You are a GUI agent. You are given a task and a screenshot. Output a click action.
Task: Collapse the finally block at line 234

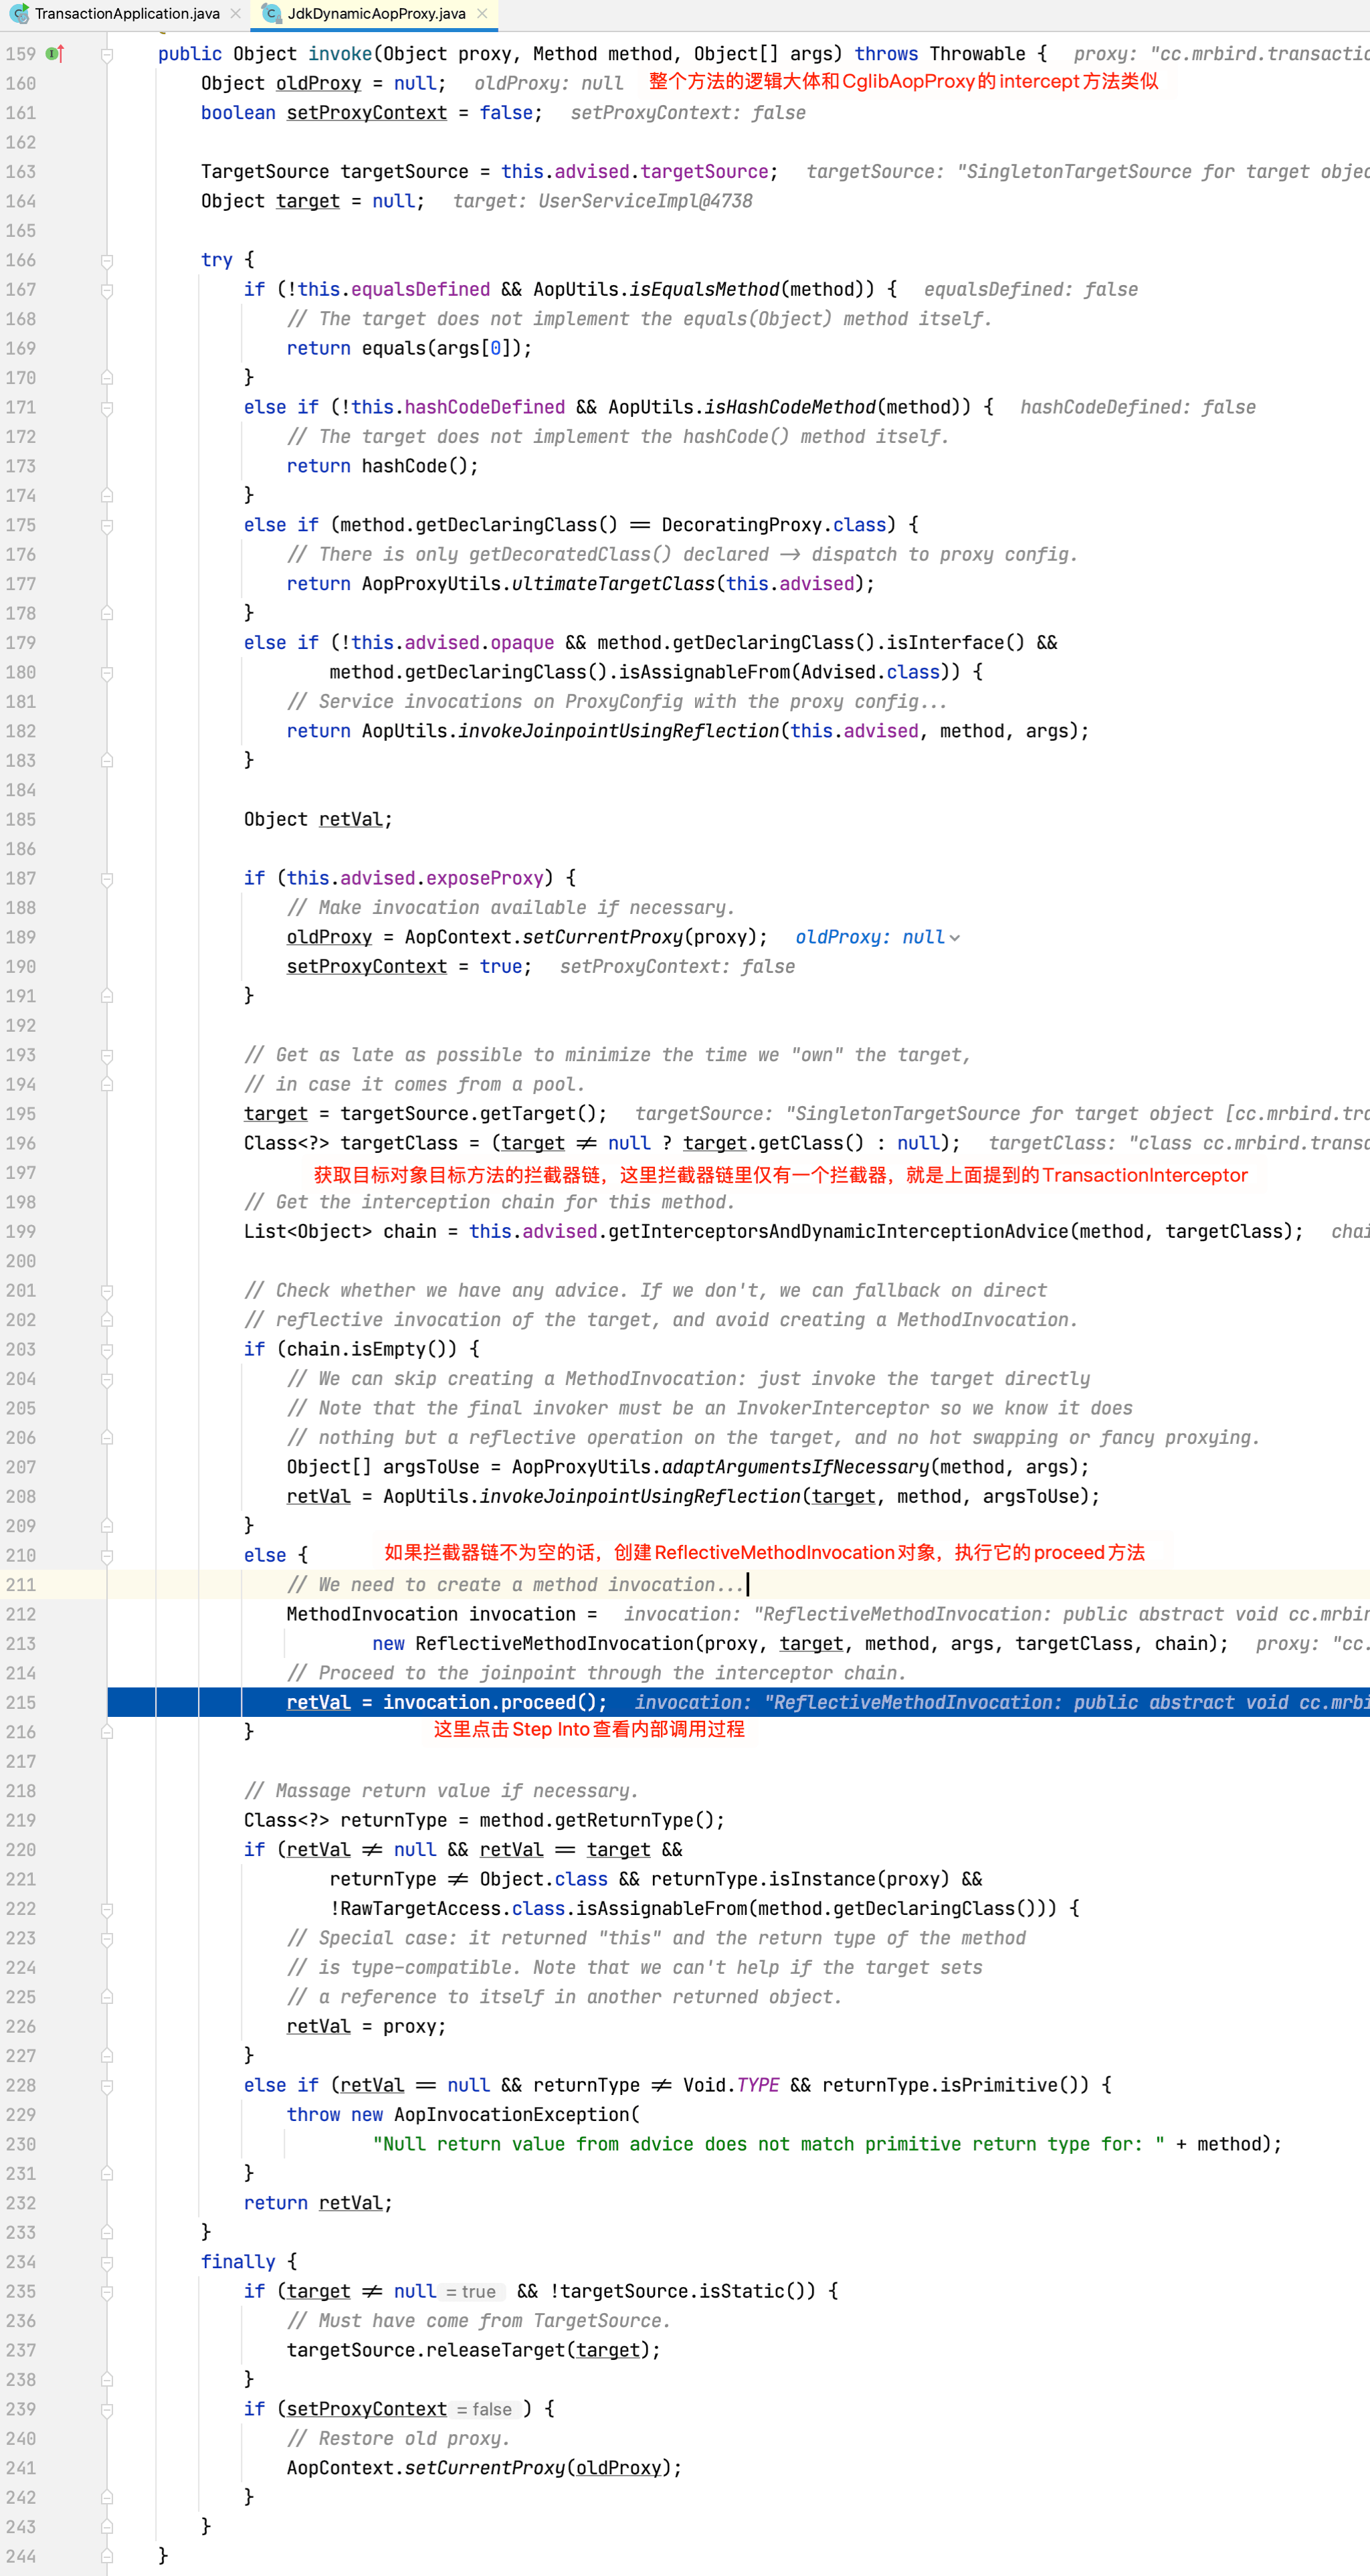[107, 2262]
